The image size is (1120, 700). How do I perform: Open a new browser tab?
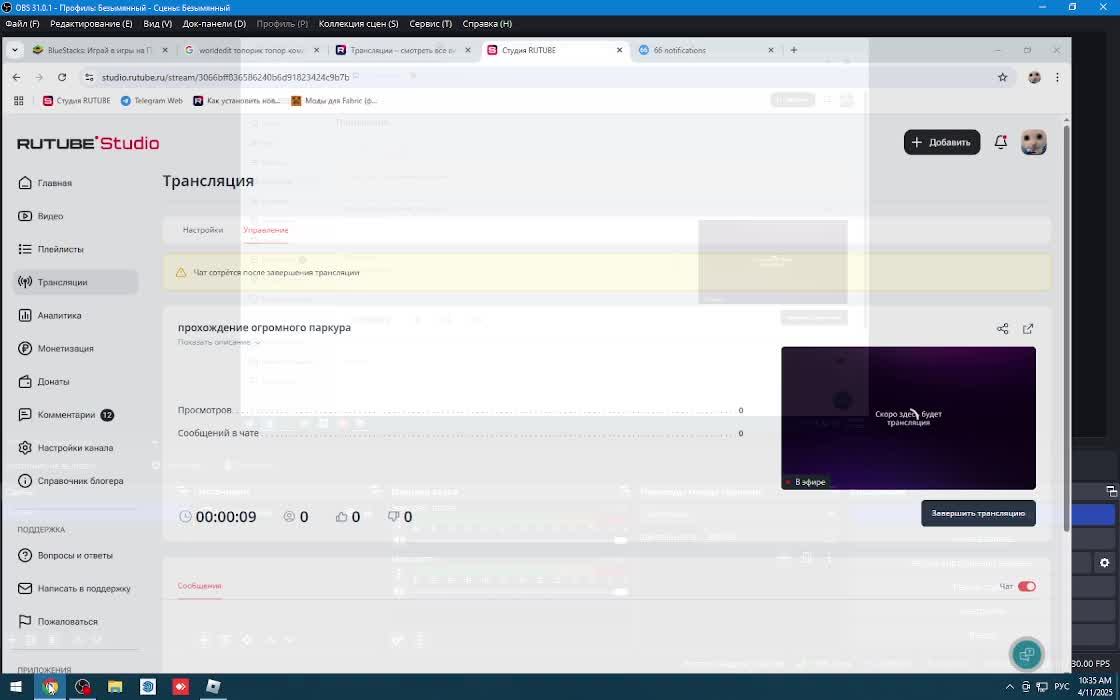[794, 50]
